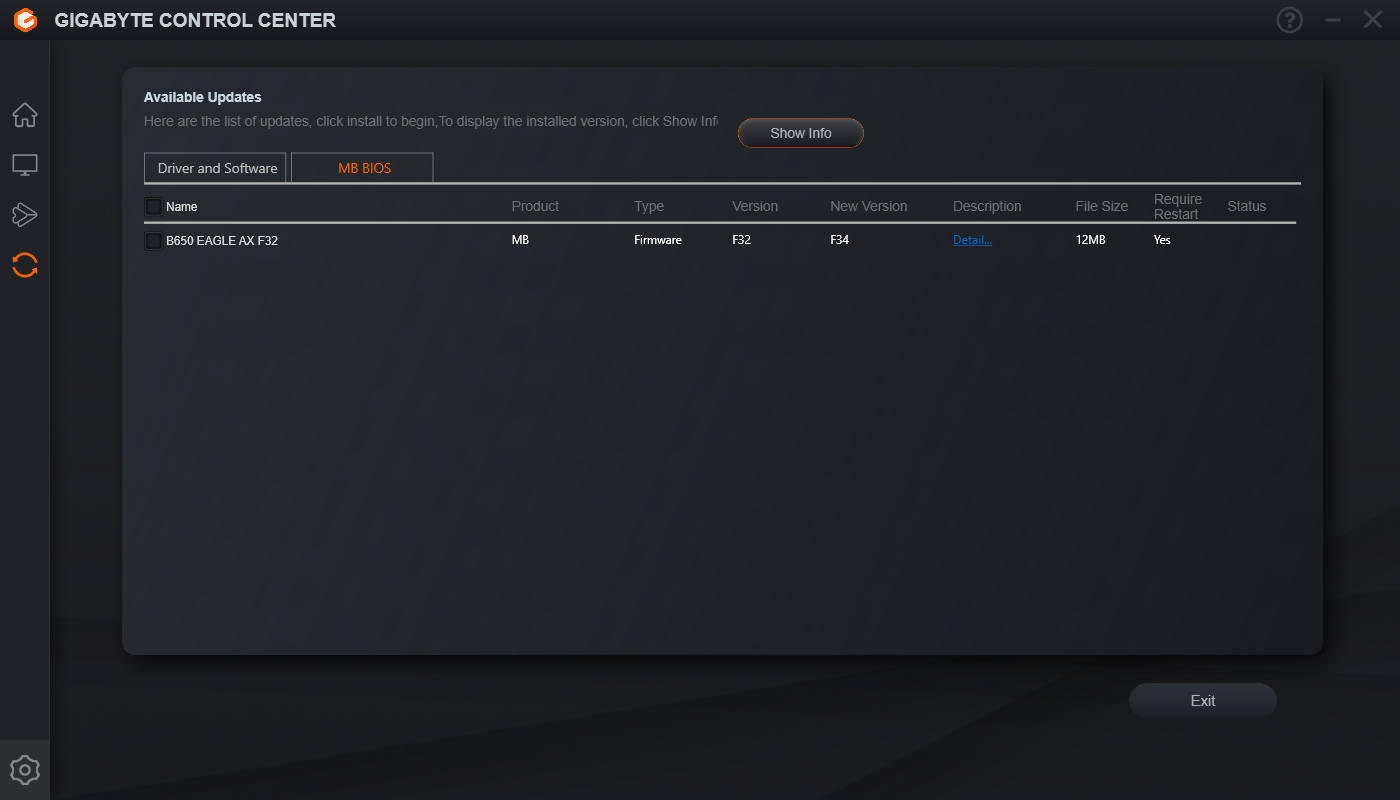Click the new version F34 cell
The height and width of the screenshot is (800, 1400).
click(839, 240)
